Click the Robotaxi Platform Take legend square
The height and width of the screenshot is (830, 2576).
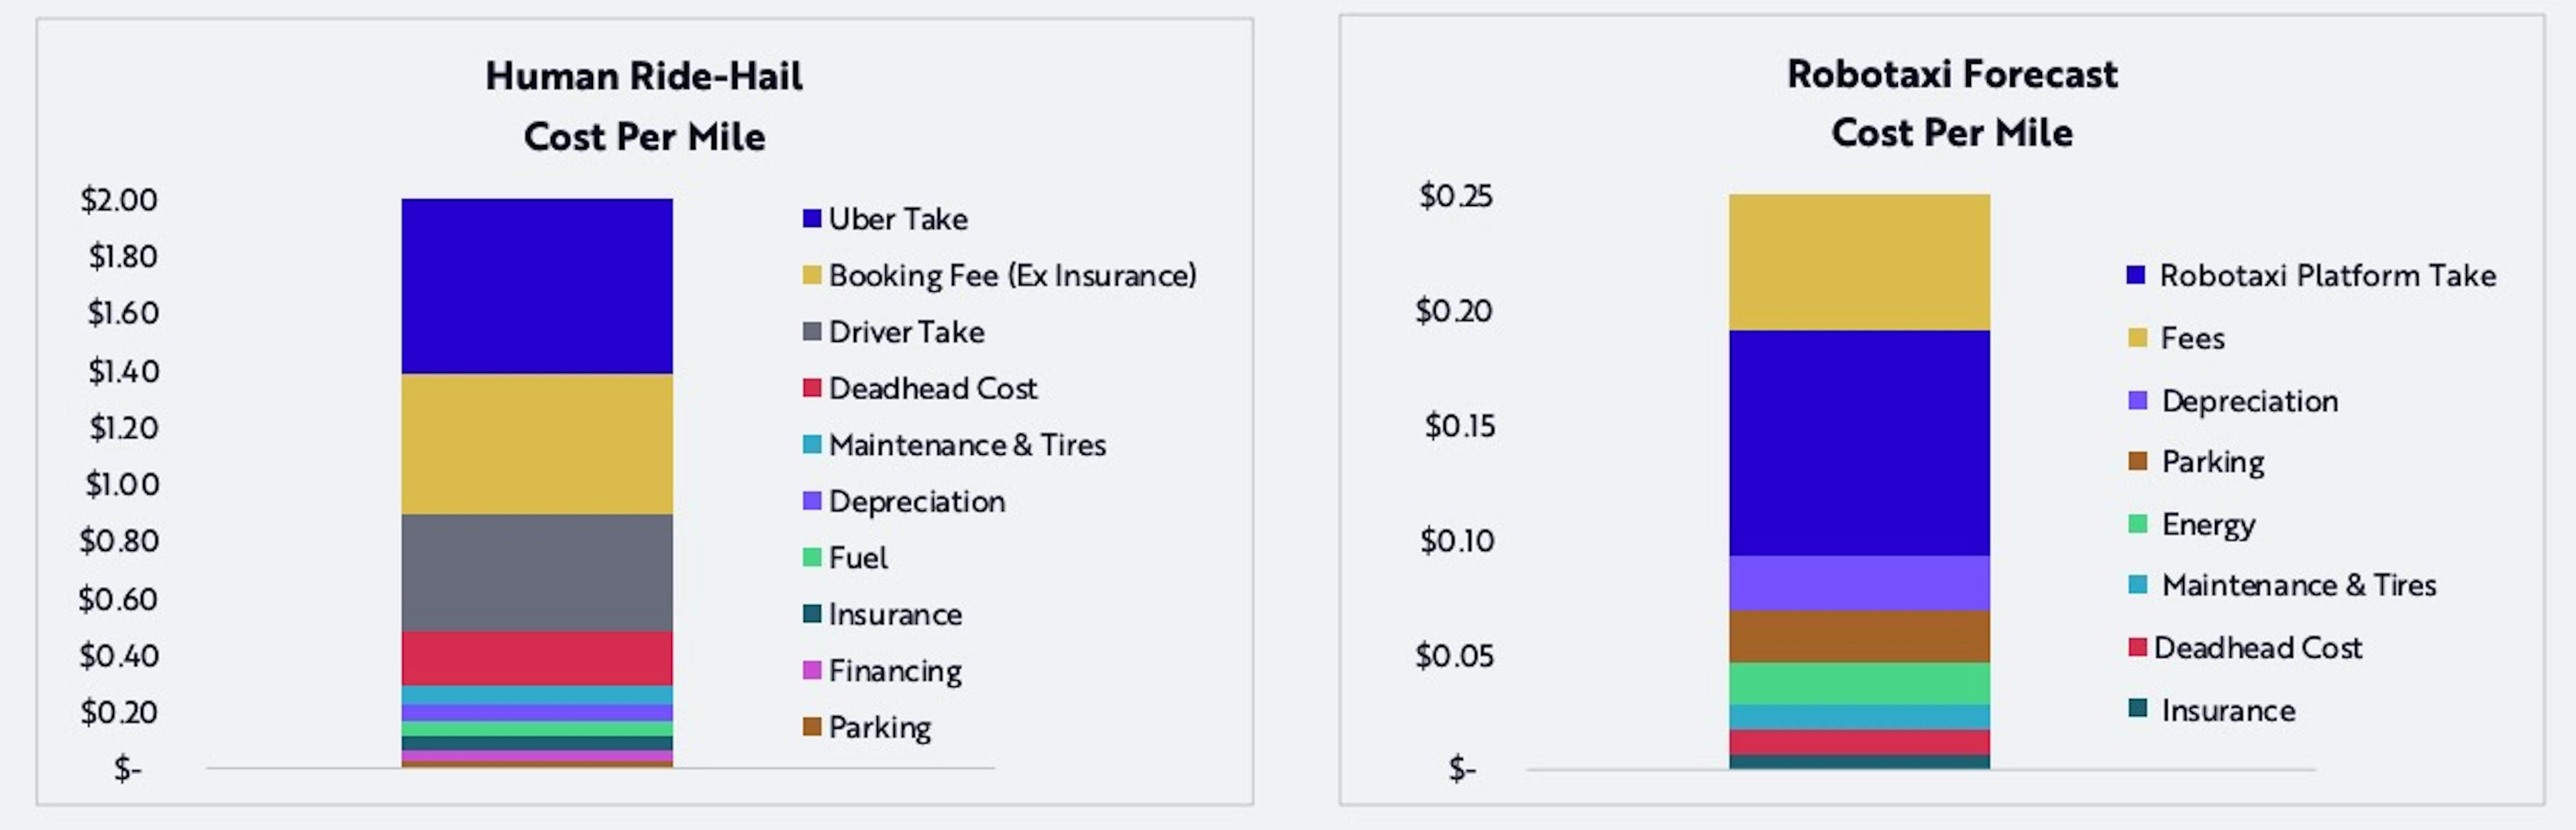[2136, 274]
